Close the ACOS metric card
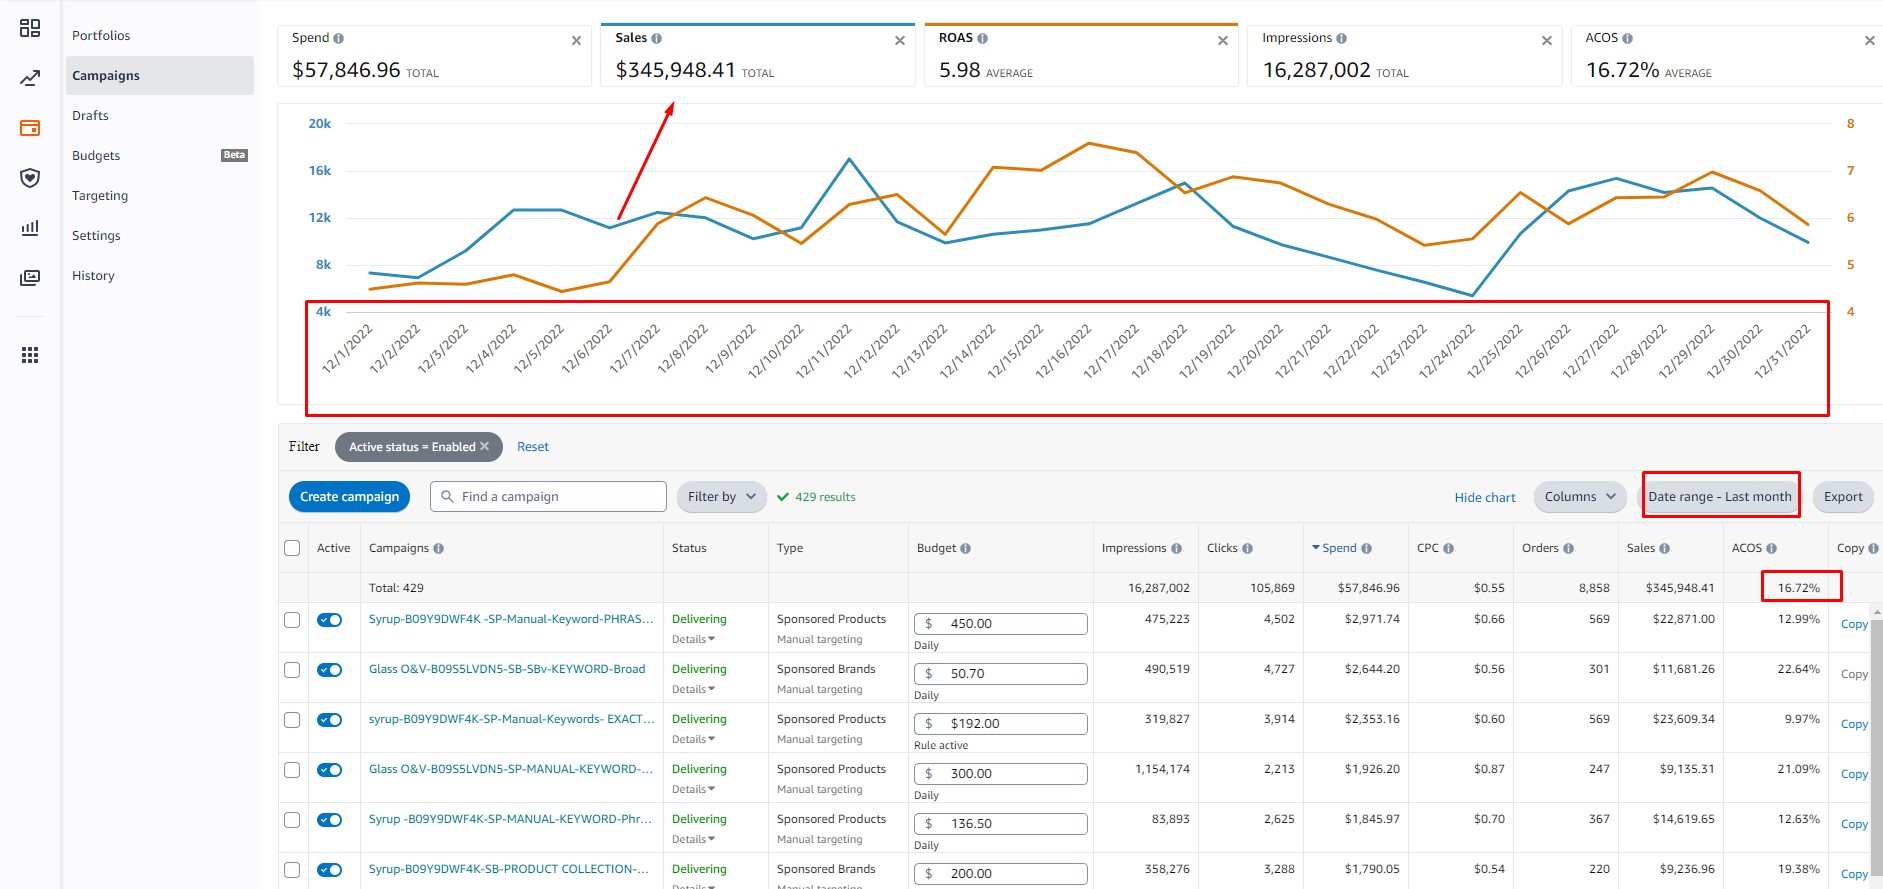 pos(1870,41)
